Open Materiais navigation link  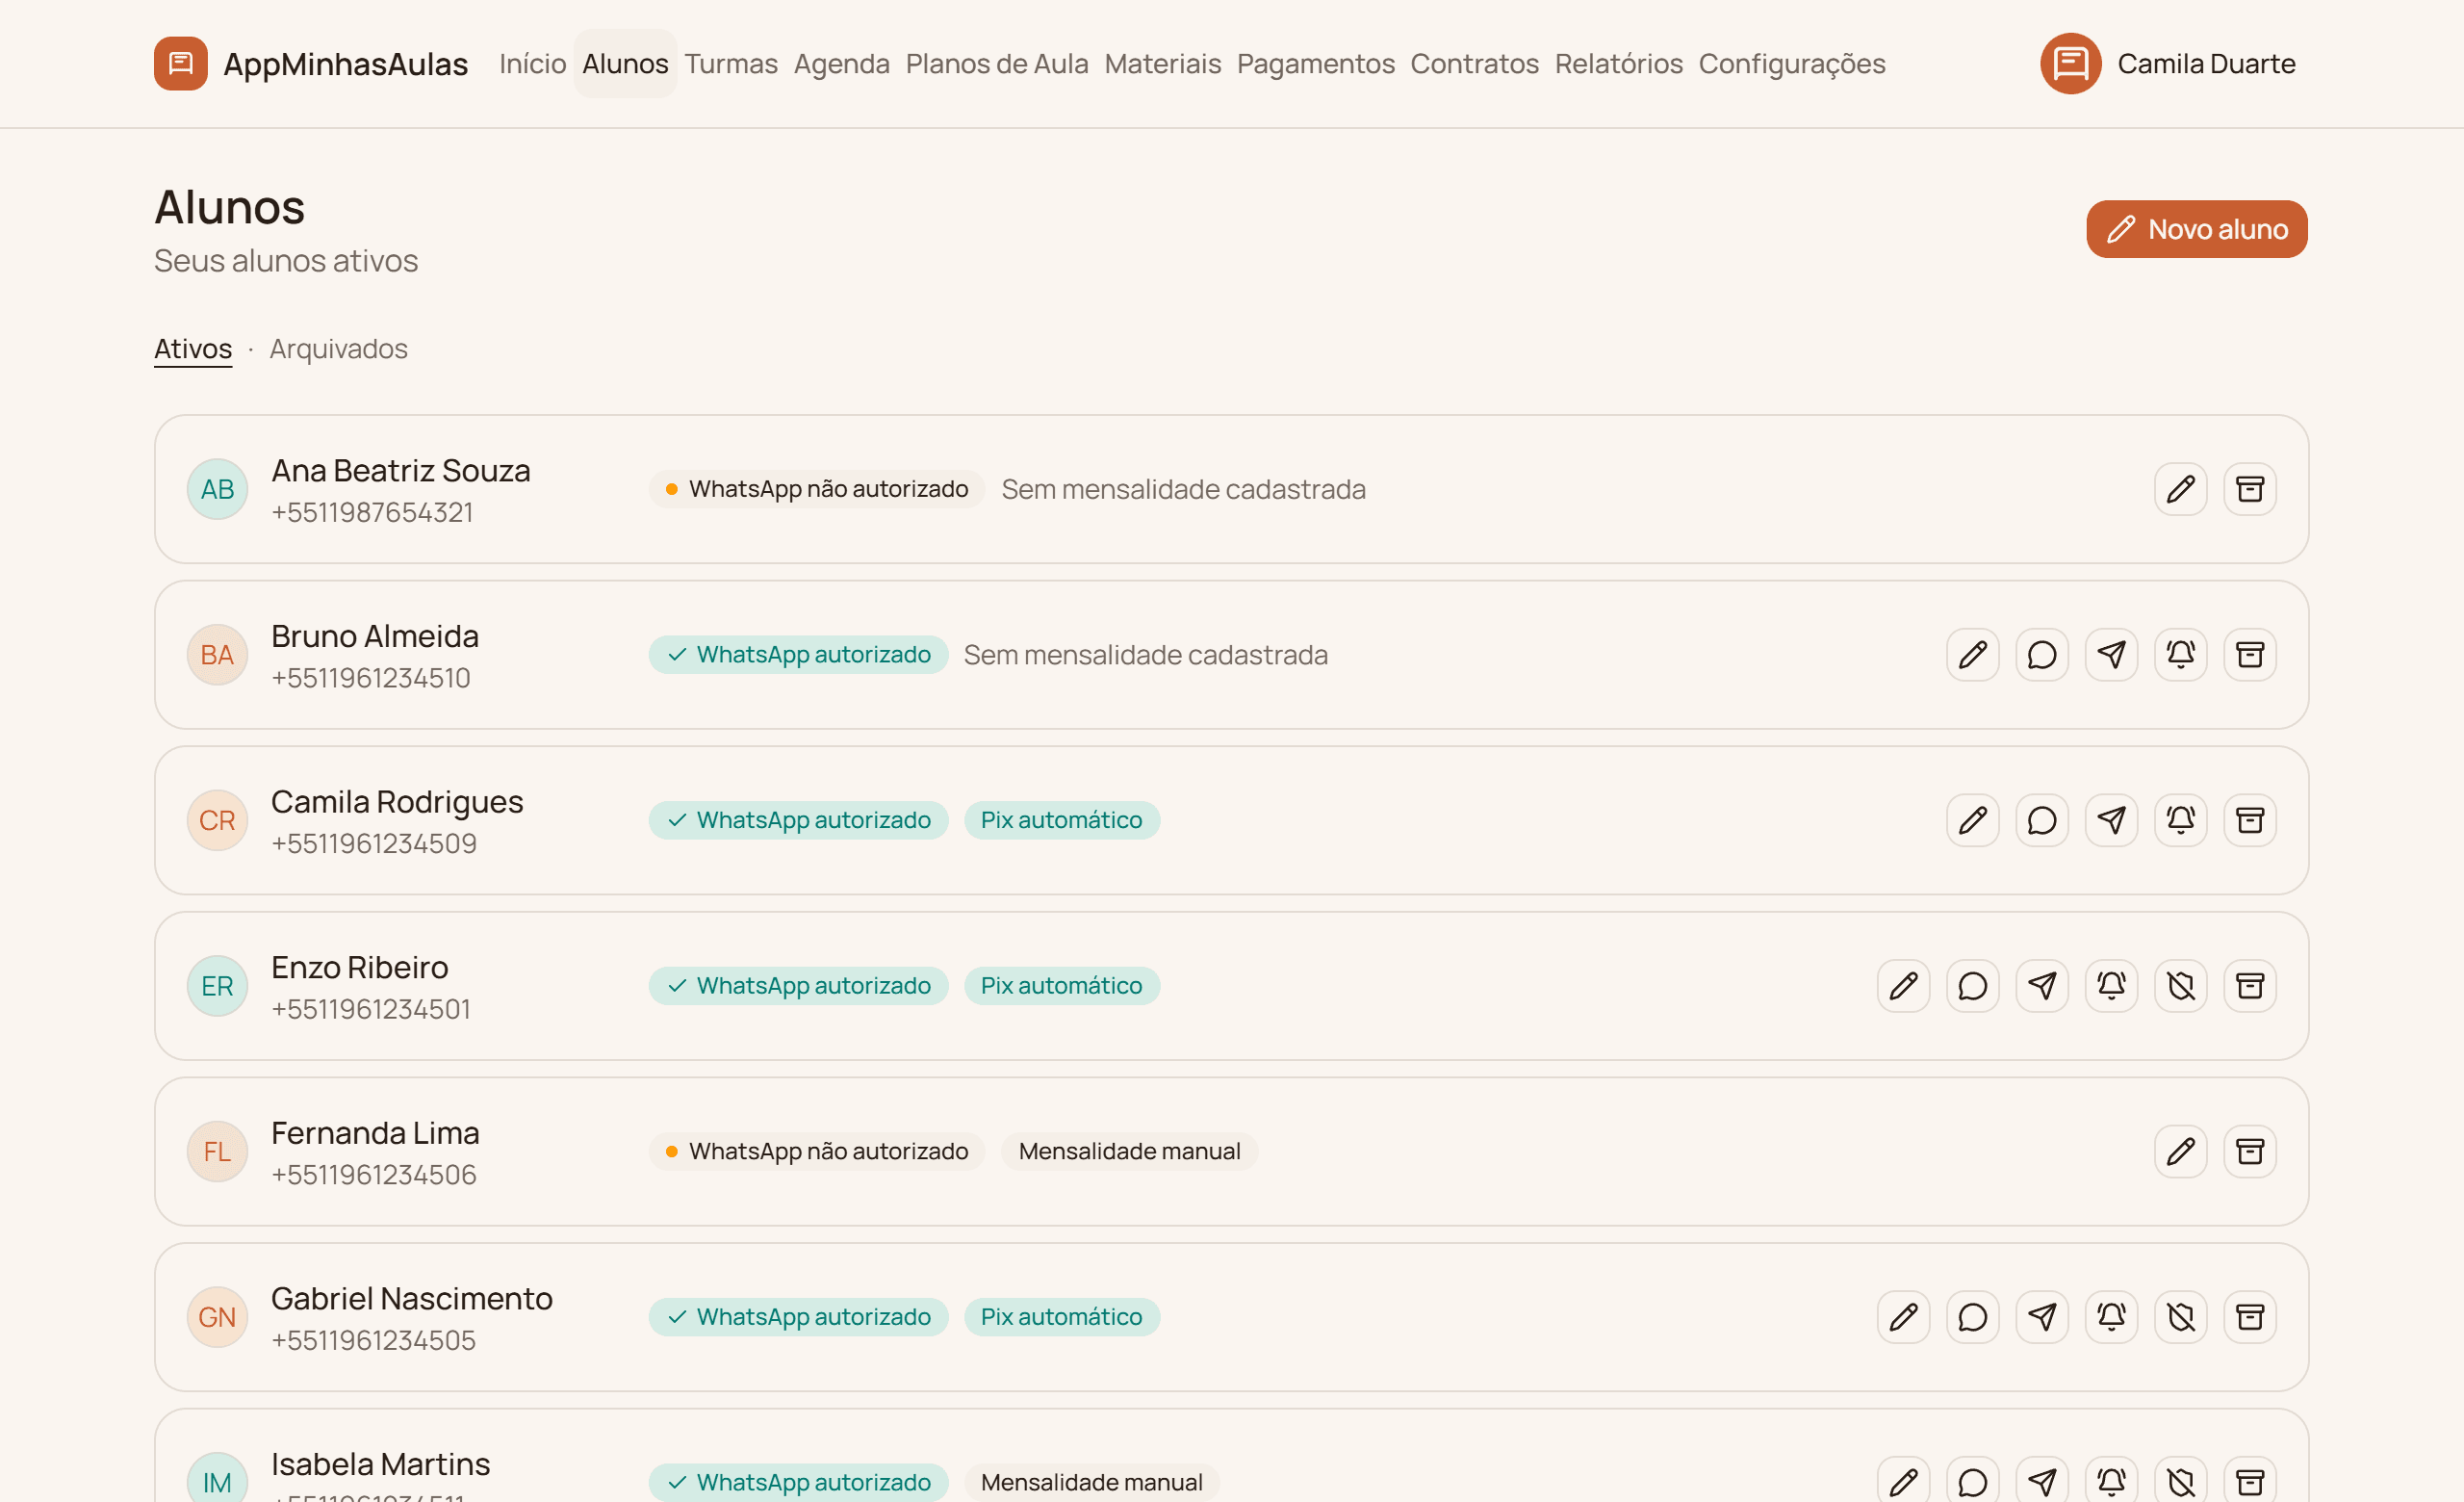point(1162,64)
